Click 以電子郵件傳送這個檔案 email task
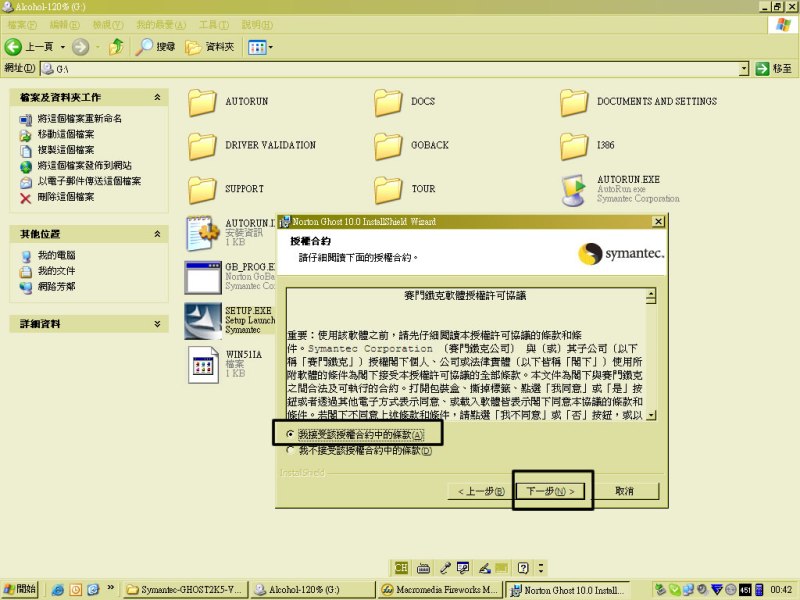The width and height of the screenshot is (800, 600). 89,181
